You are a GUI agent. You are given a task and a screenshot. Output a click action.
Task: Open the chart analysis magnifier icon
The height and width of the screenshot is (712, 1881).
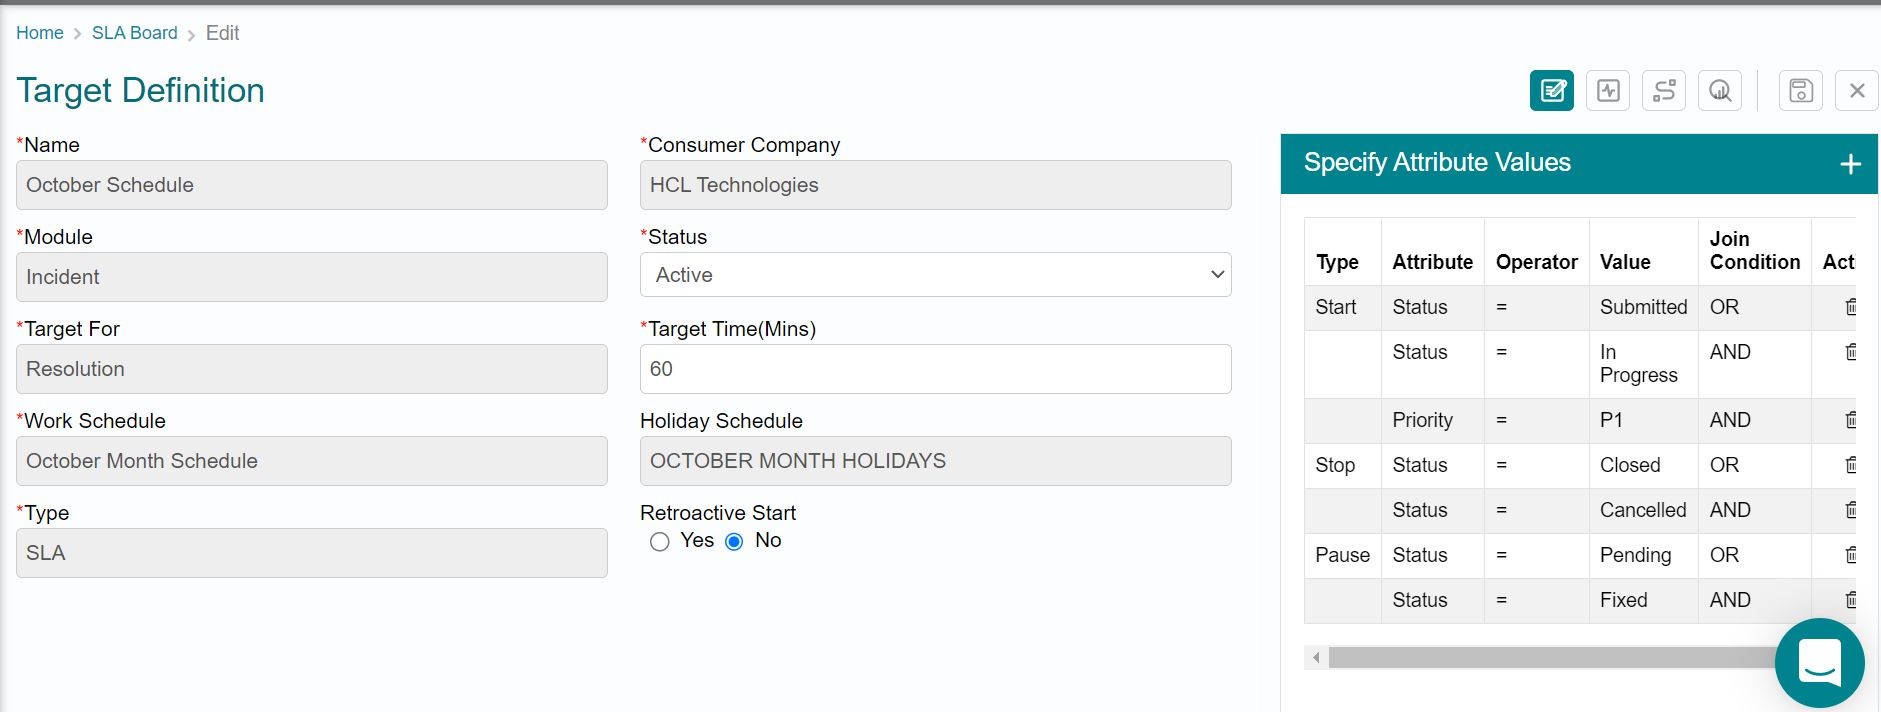1720,91
